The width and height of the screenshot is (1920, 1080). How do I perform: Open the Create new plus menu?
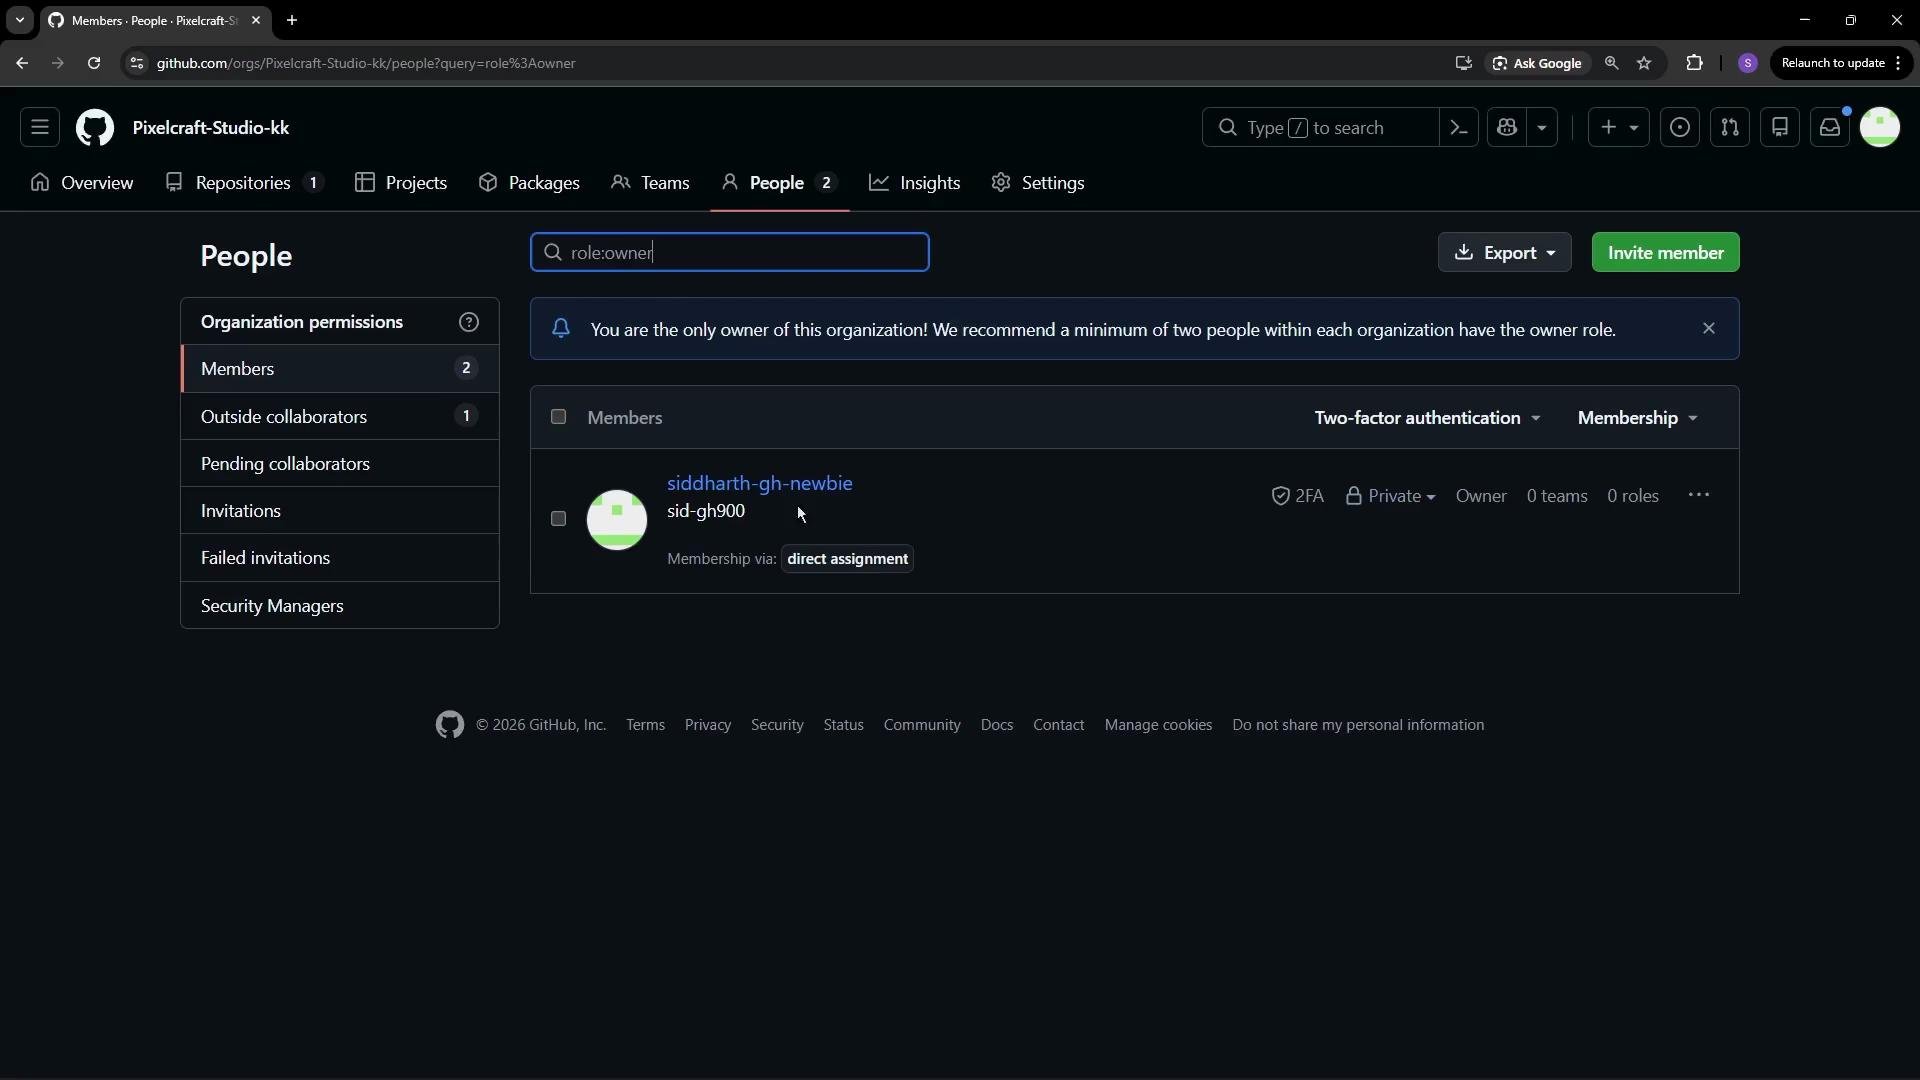[x=1619, y=128]
